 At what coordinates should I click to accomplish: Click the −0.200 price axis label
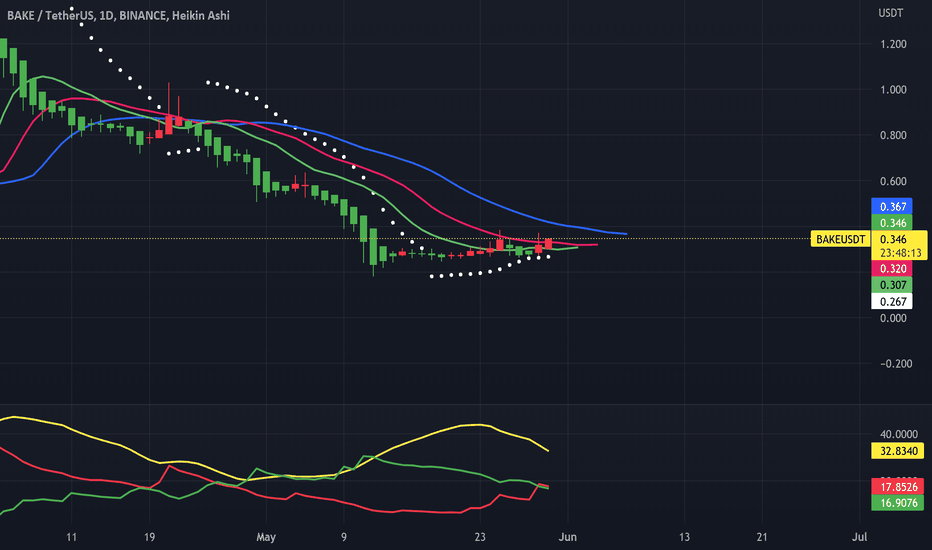point(896,364)
